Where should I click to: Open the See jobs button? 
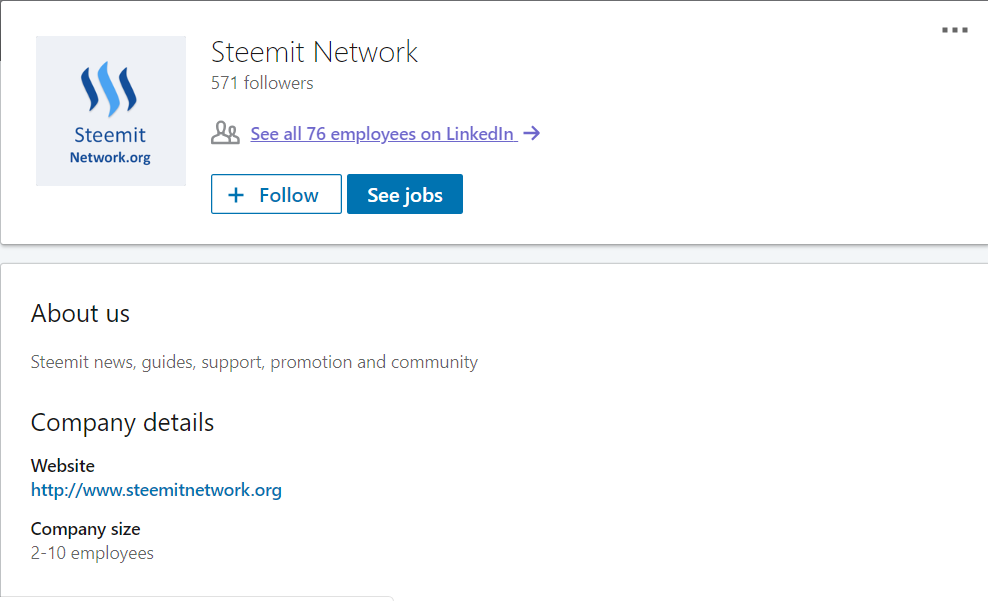pyautogui.click(x=404, y=195)
